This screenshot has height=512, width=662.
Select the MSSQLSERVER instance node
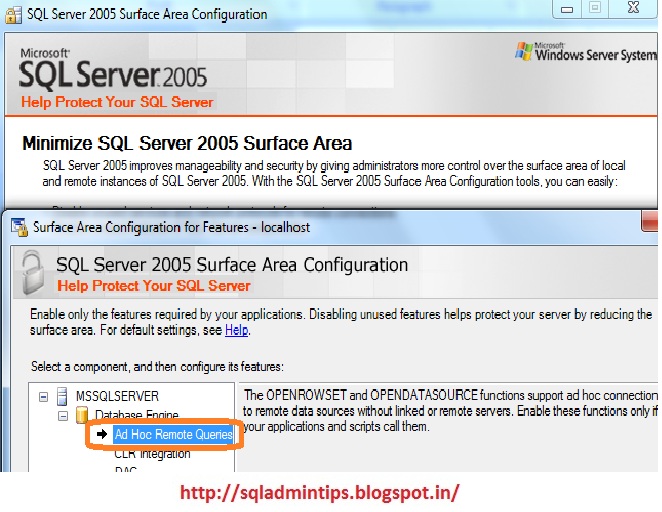pyautogui.click(x=117, y=396)
